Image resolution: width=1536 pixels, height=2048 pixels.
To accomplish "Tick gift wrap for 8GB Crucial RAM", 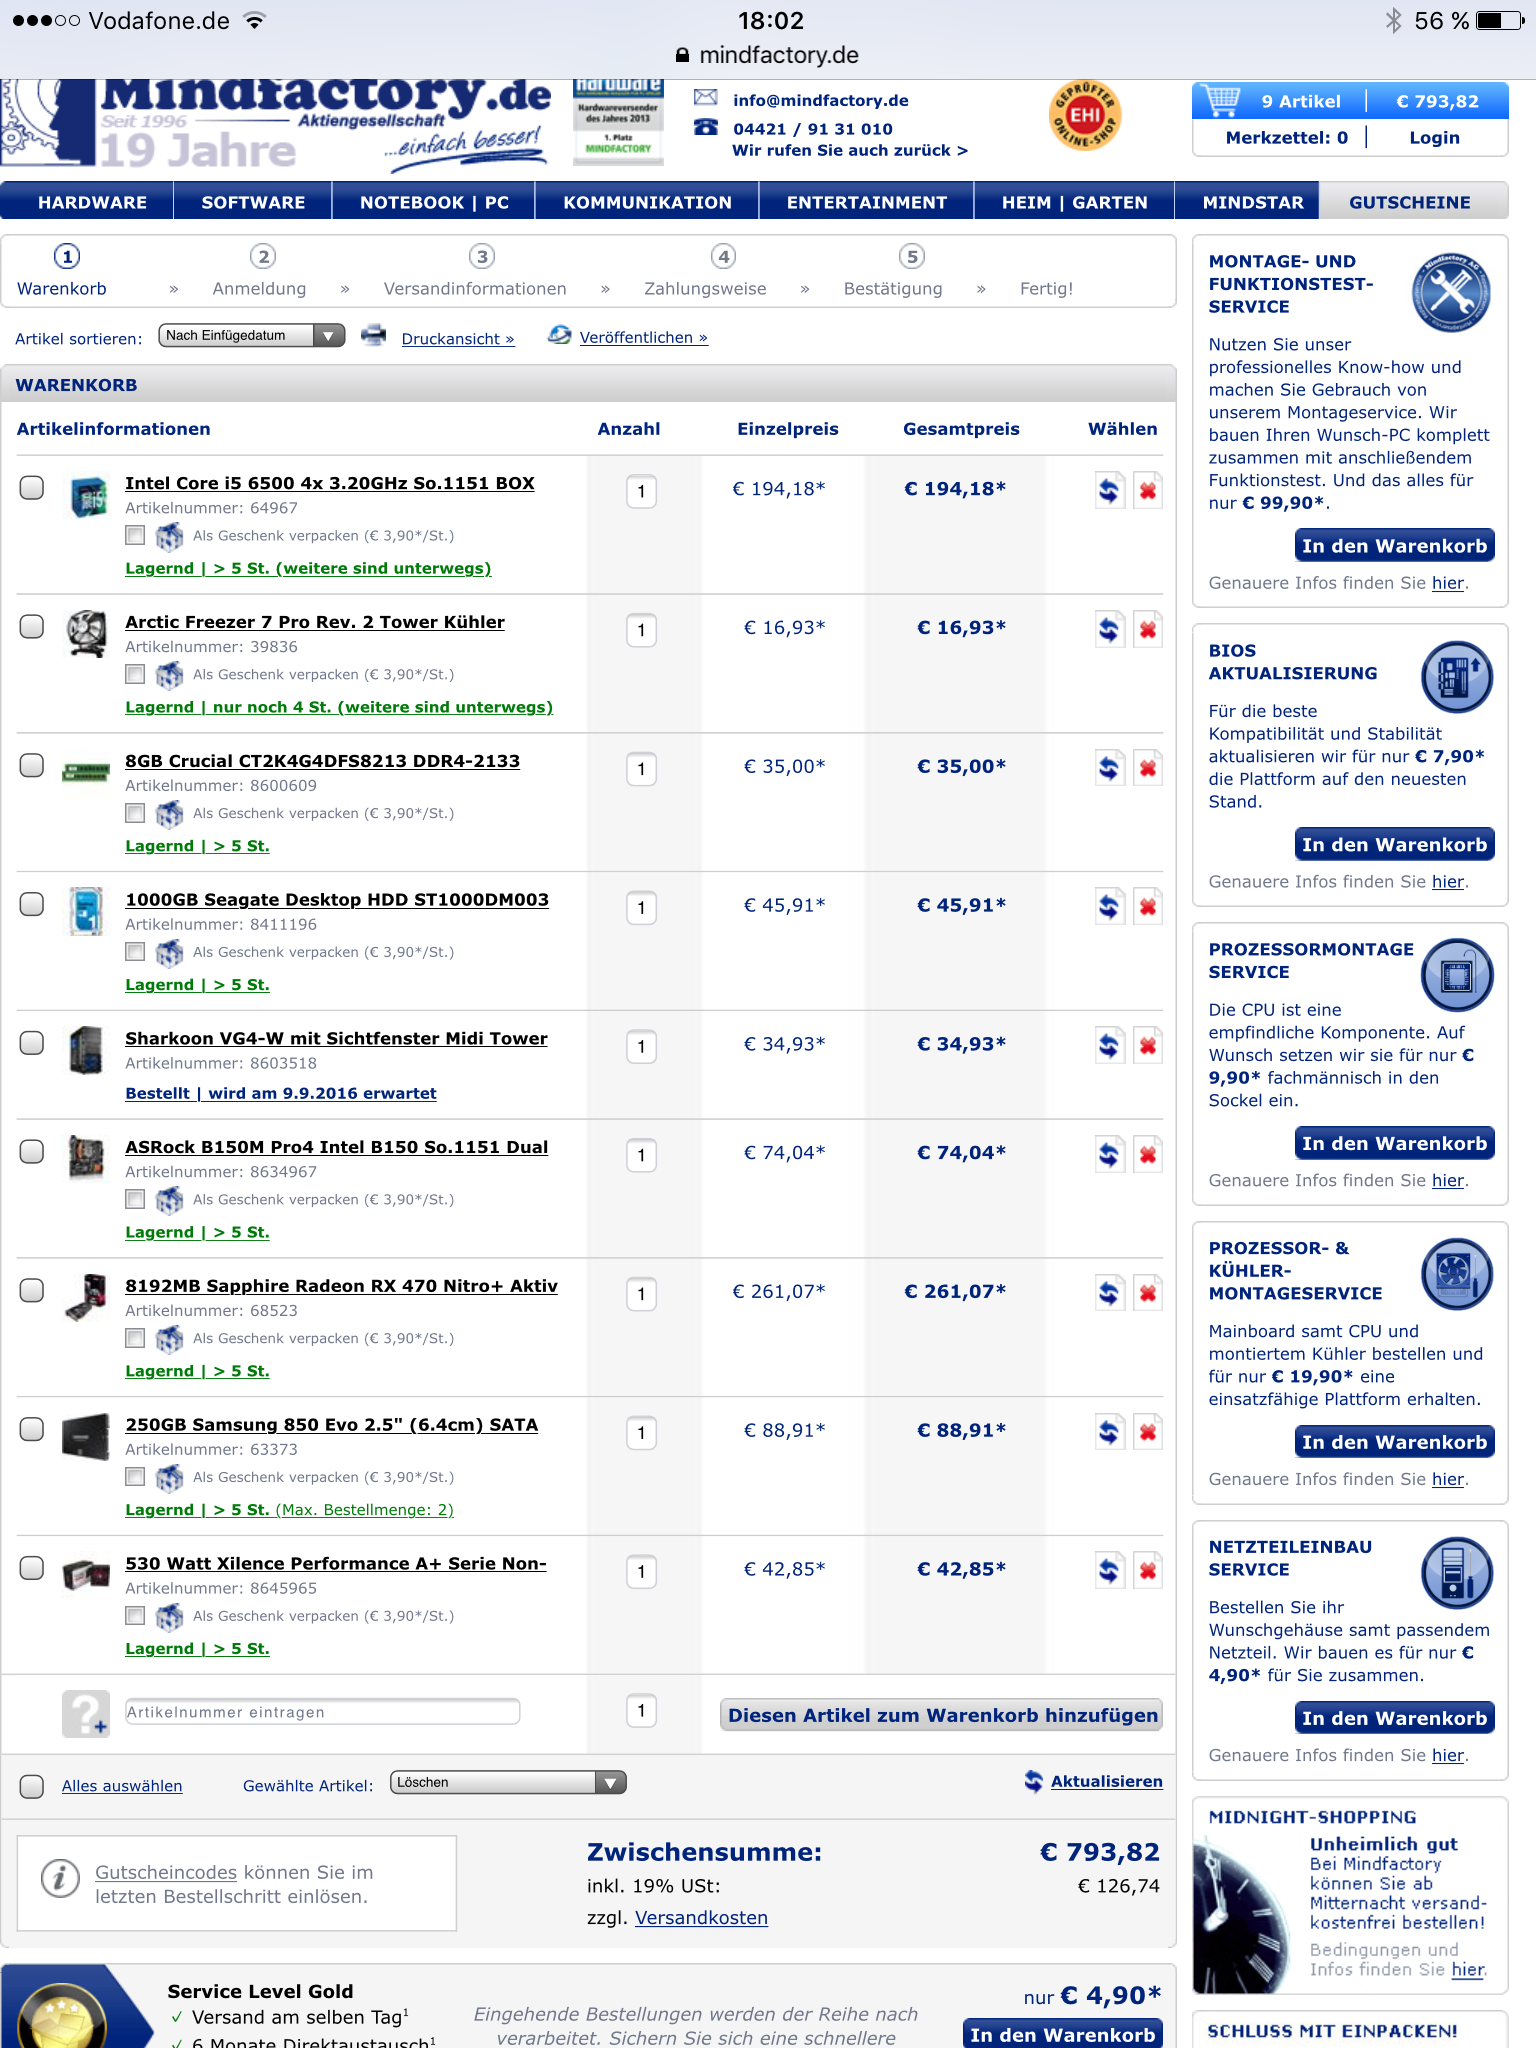I will (135, 813).
